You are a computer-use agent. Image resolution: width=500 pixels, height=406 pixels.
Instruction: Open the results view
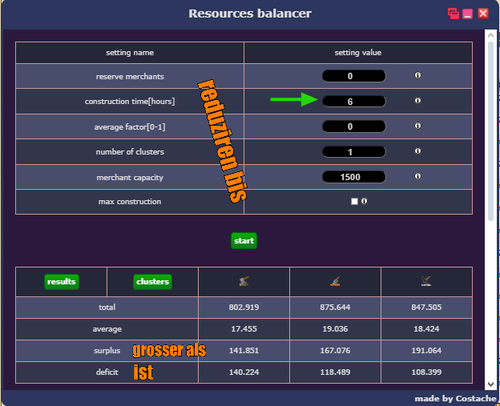(x=61, y=282)
